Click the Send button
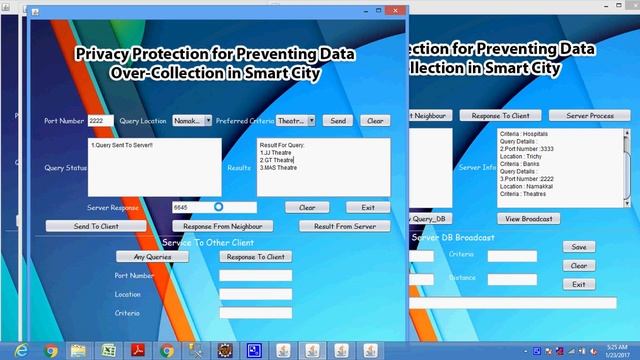 pos(338,120)
